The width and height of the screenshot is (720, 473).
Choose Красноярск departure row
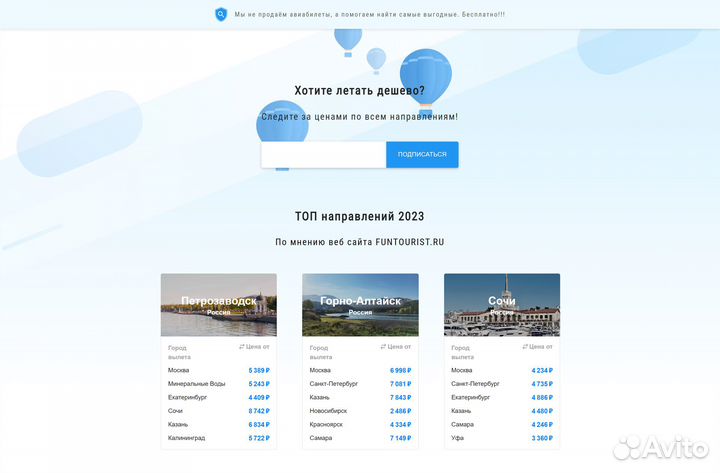pos(360,424)
